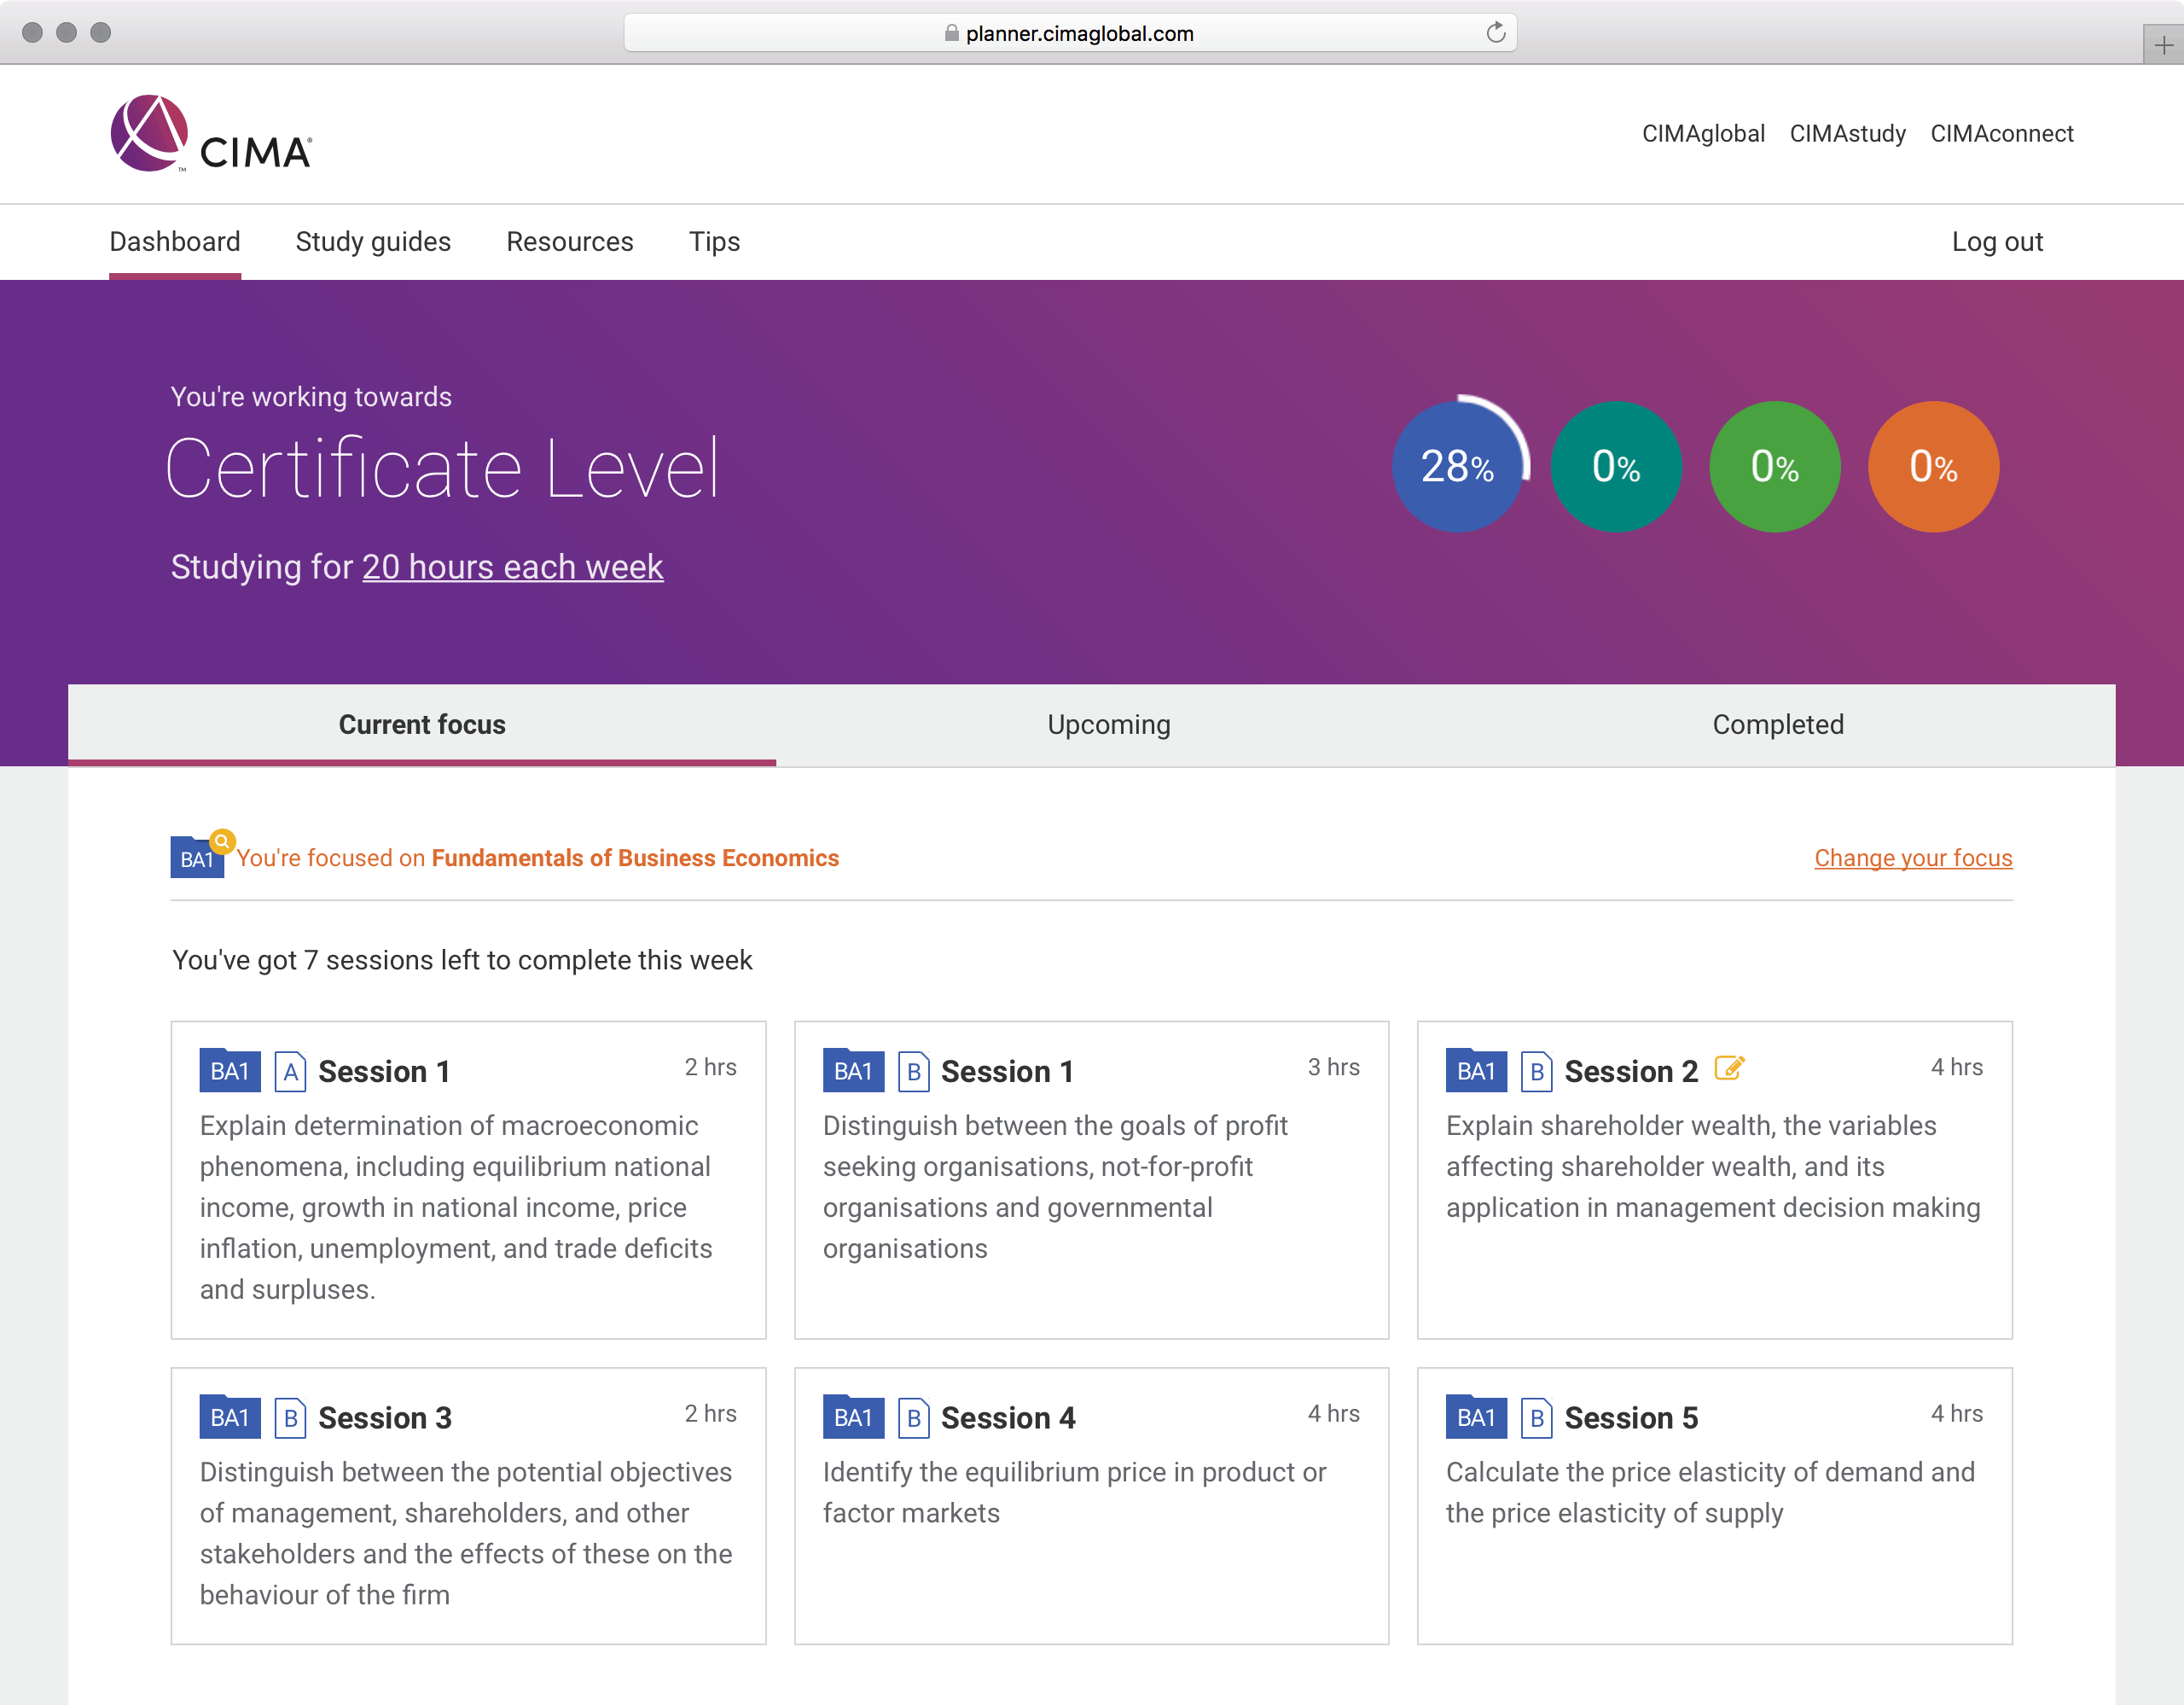This screenshot has height=1705, width=2184.
Task: Click Change your focus link
Action: pyautogui.click(x=1913, y=858)
